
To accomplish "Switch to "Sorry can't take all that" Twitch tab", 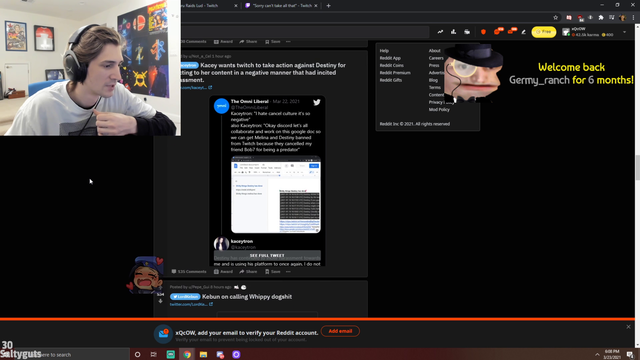I will click(282, 6).
